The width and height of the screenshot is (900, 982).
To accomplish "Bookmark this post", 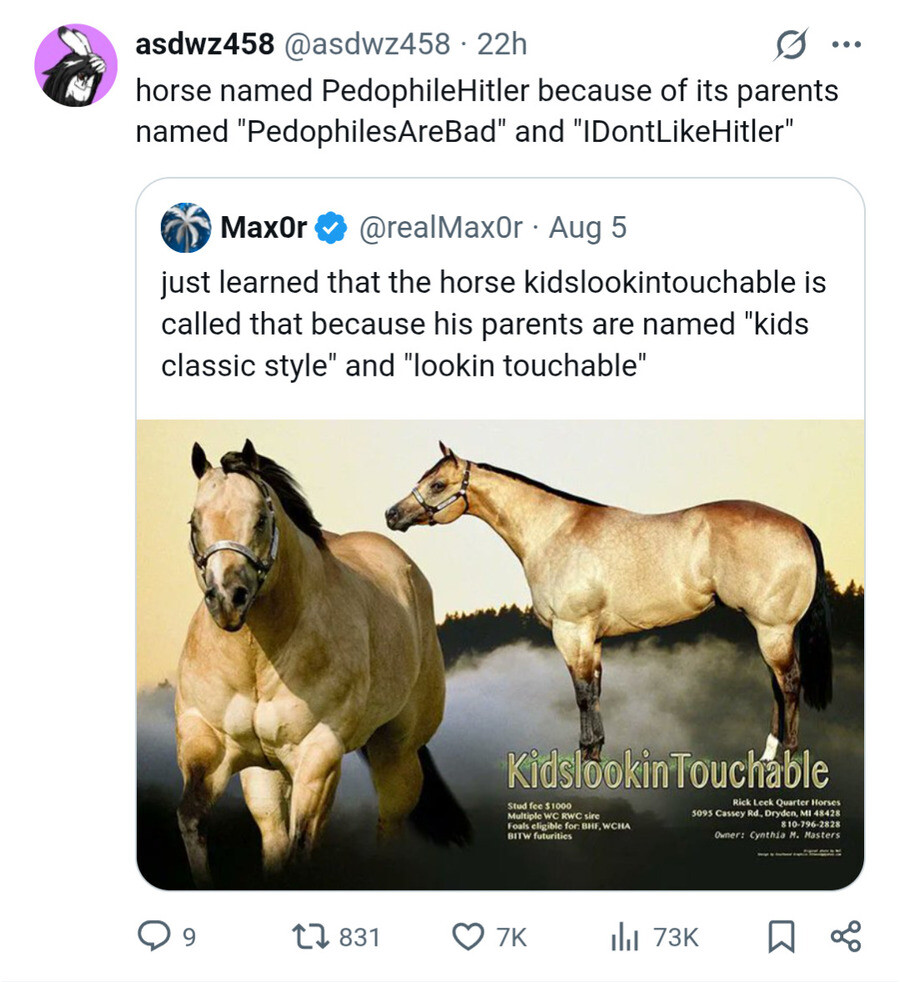I will pos(781,937).
